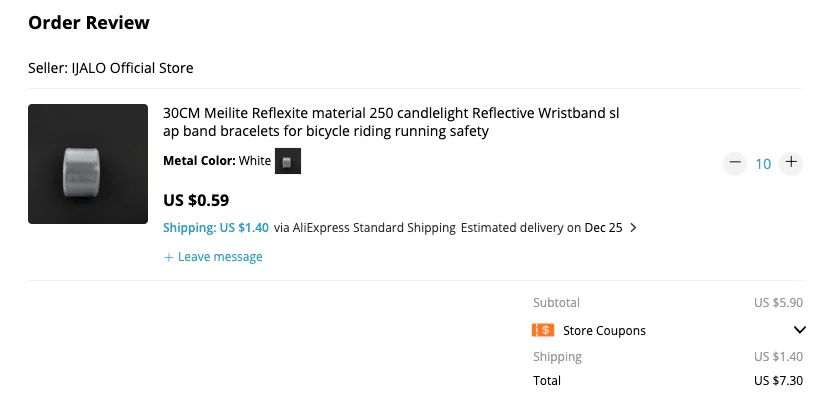Screen dimensions: 819x403
Task: Click the Order Review heading
Action: click(89, 23)
